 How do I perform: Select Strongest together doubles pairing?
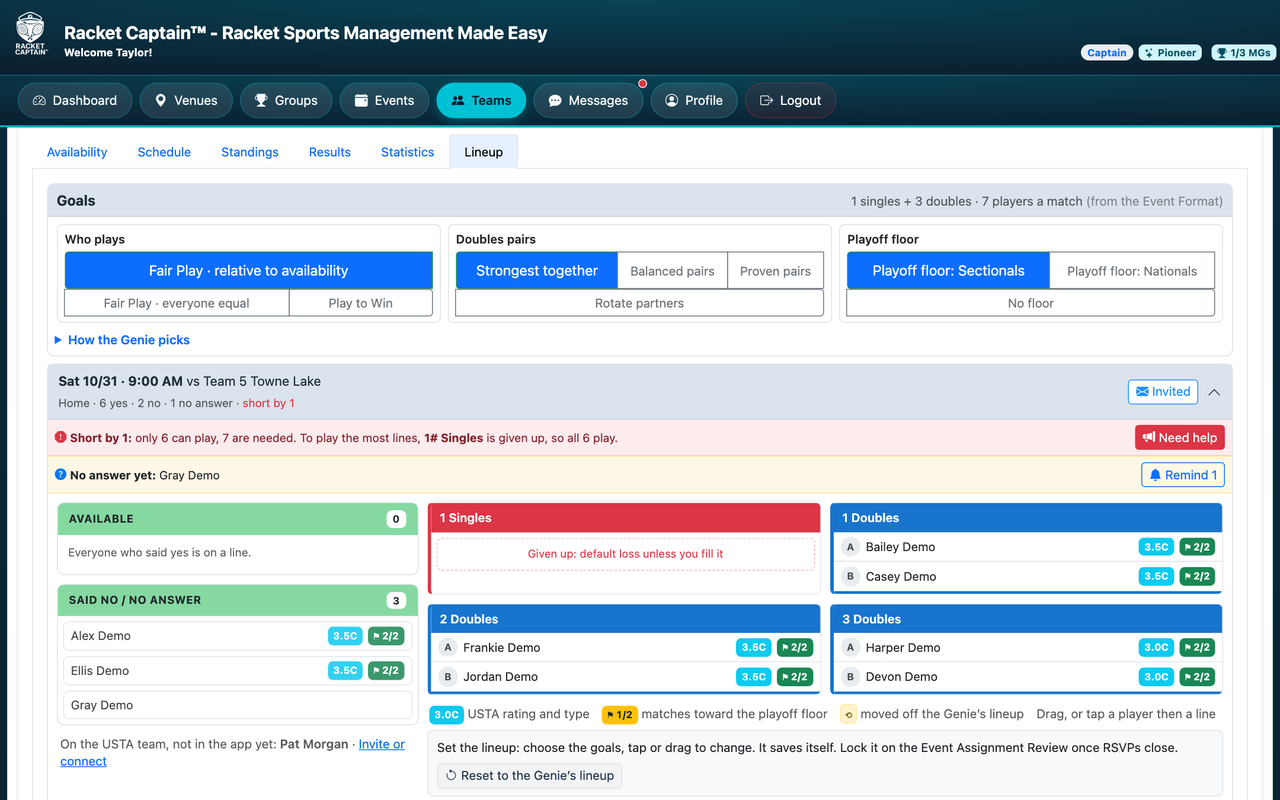537,270
